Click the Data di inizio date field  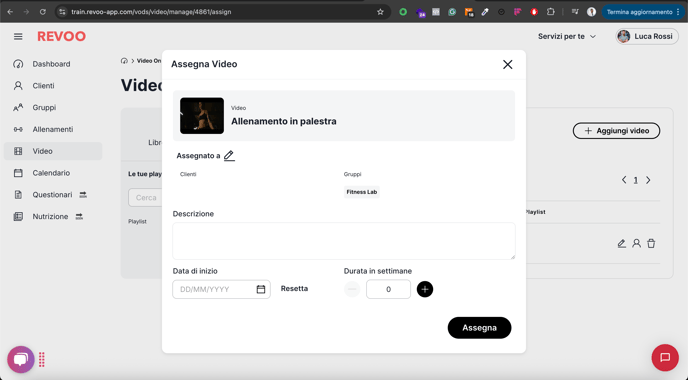(222, 289)
